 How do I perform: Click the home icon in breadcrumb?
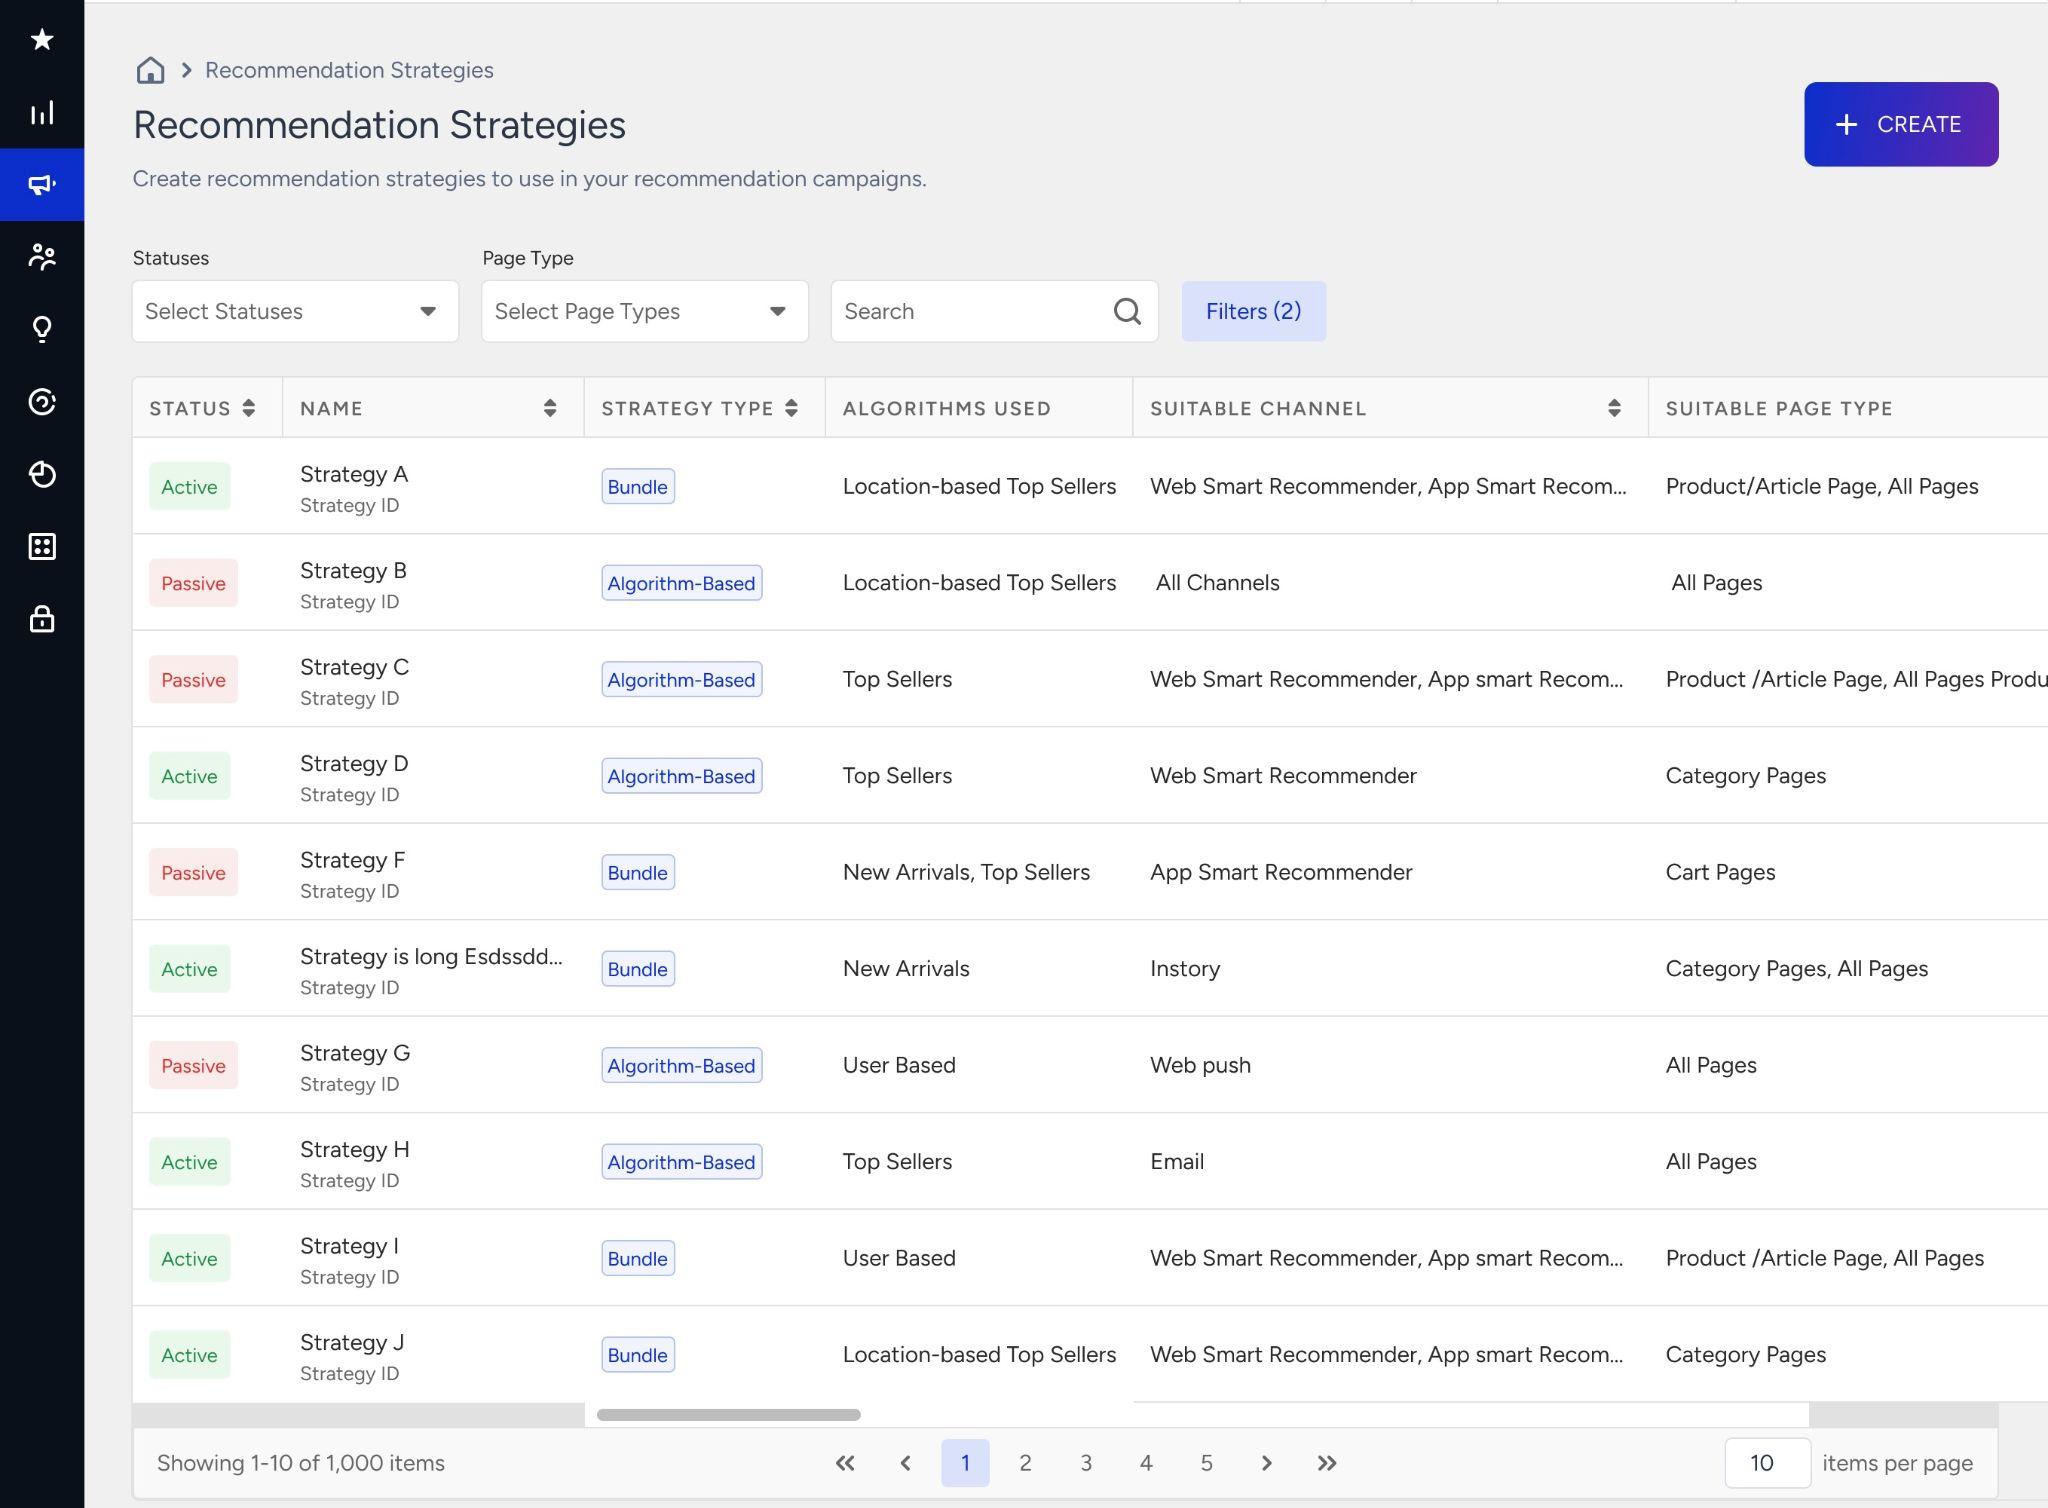coord(150,70)
